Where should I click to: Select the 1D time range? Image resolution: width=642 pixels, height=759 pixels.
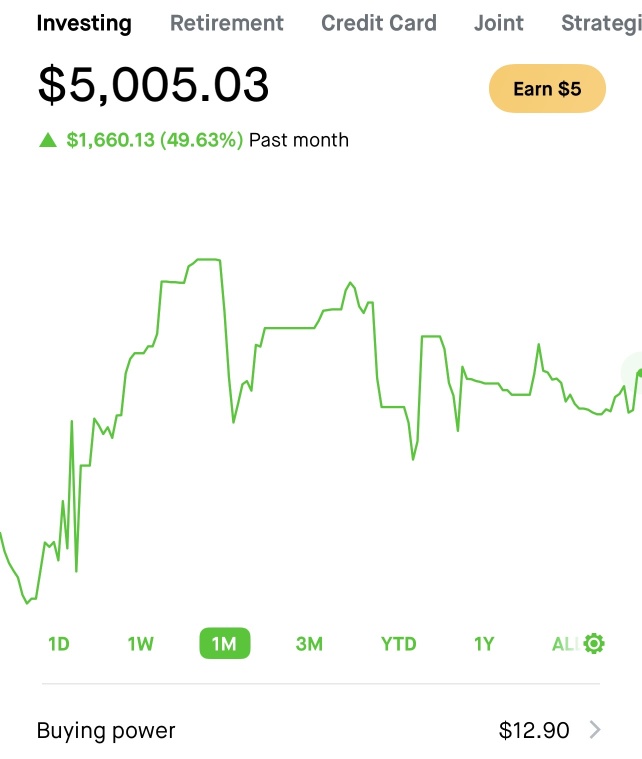pos(59,644)
